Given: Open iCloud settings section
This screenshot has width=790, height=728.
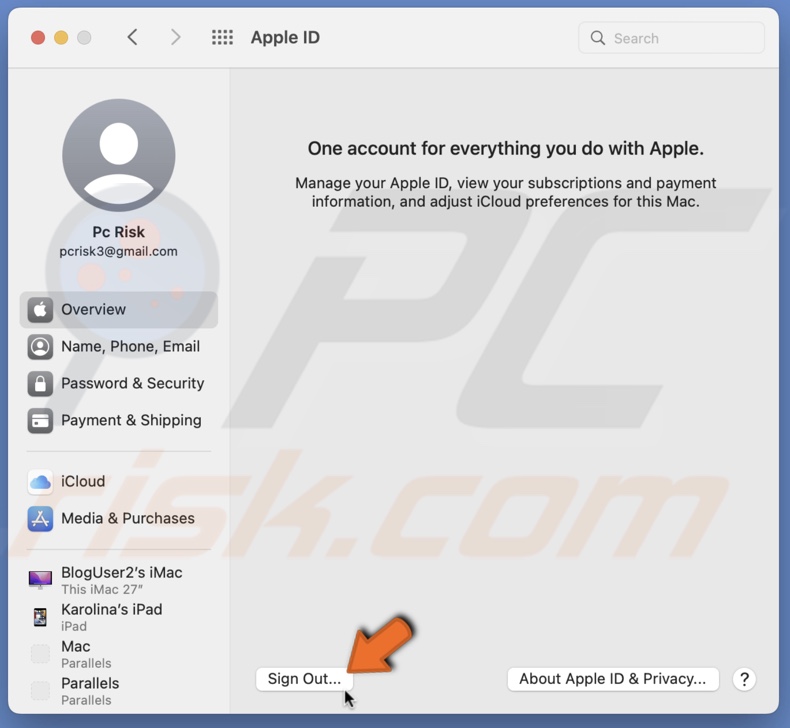Looking at the screenshot, I should (119, 482).
